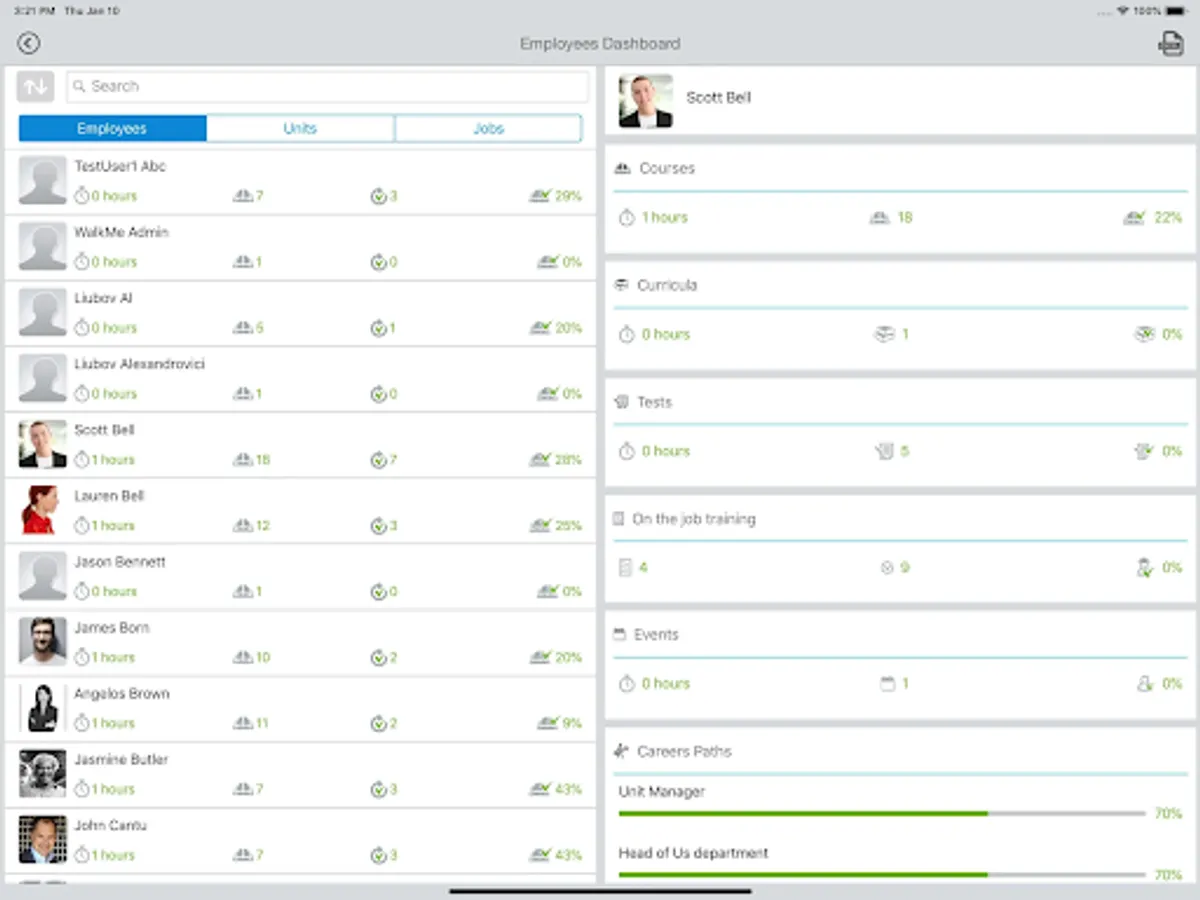This screenshot has height=900, width=1200.
Task: Open the print/export icon in the top right
Action: tap(1169, 44)
